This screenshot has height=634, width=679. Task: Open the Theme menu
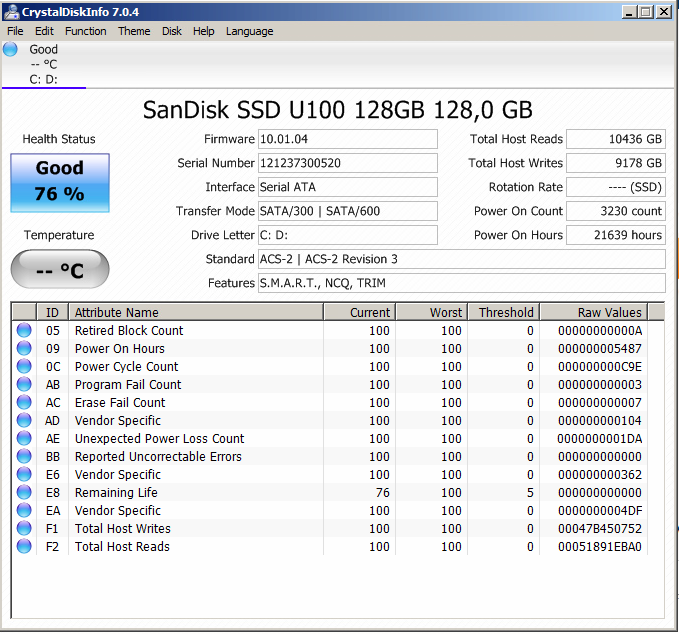pos(134,31)
